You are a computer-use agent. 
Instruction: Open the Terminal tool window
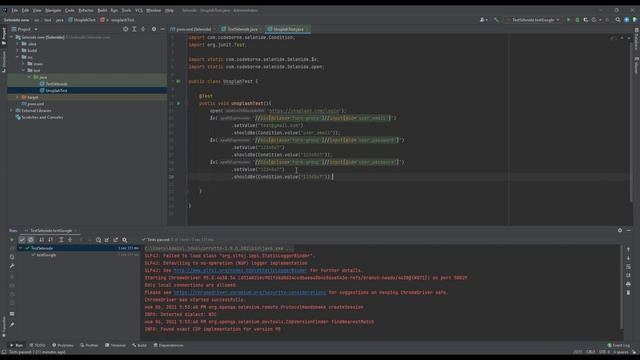(x=116, y=345)
